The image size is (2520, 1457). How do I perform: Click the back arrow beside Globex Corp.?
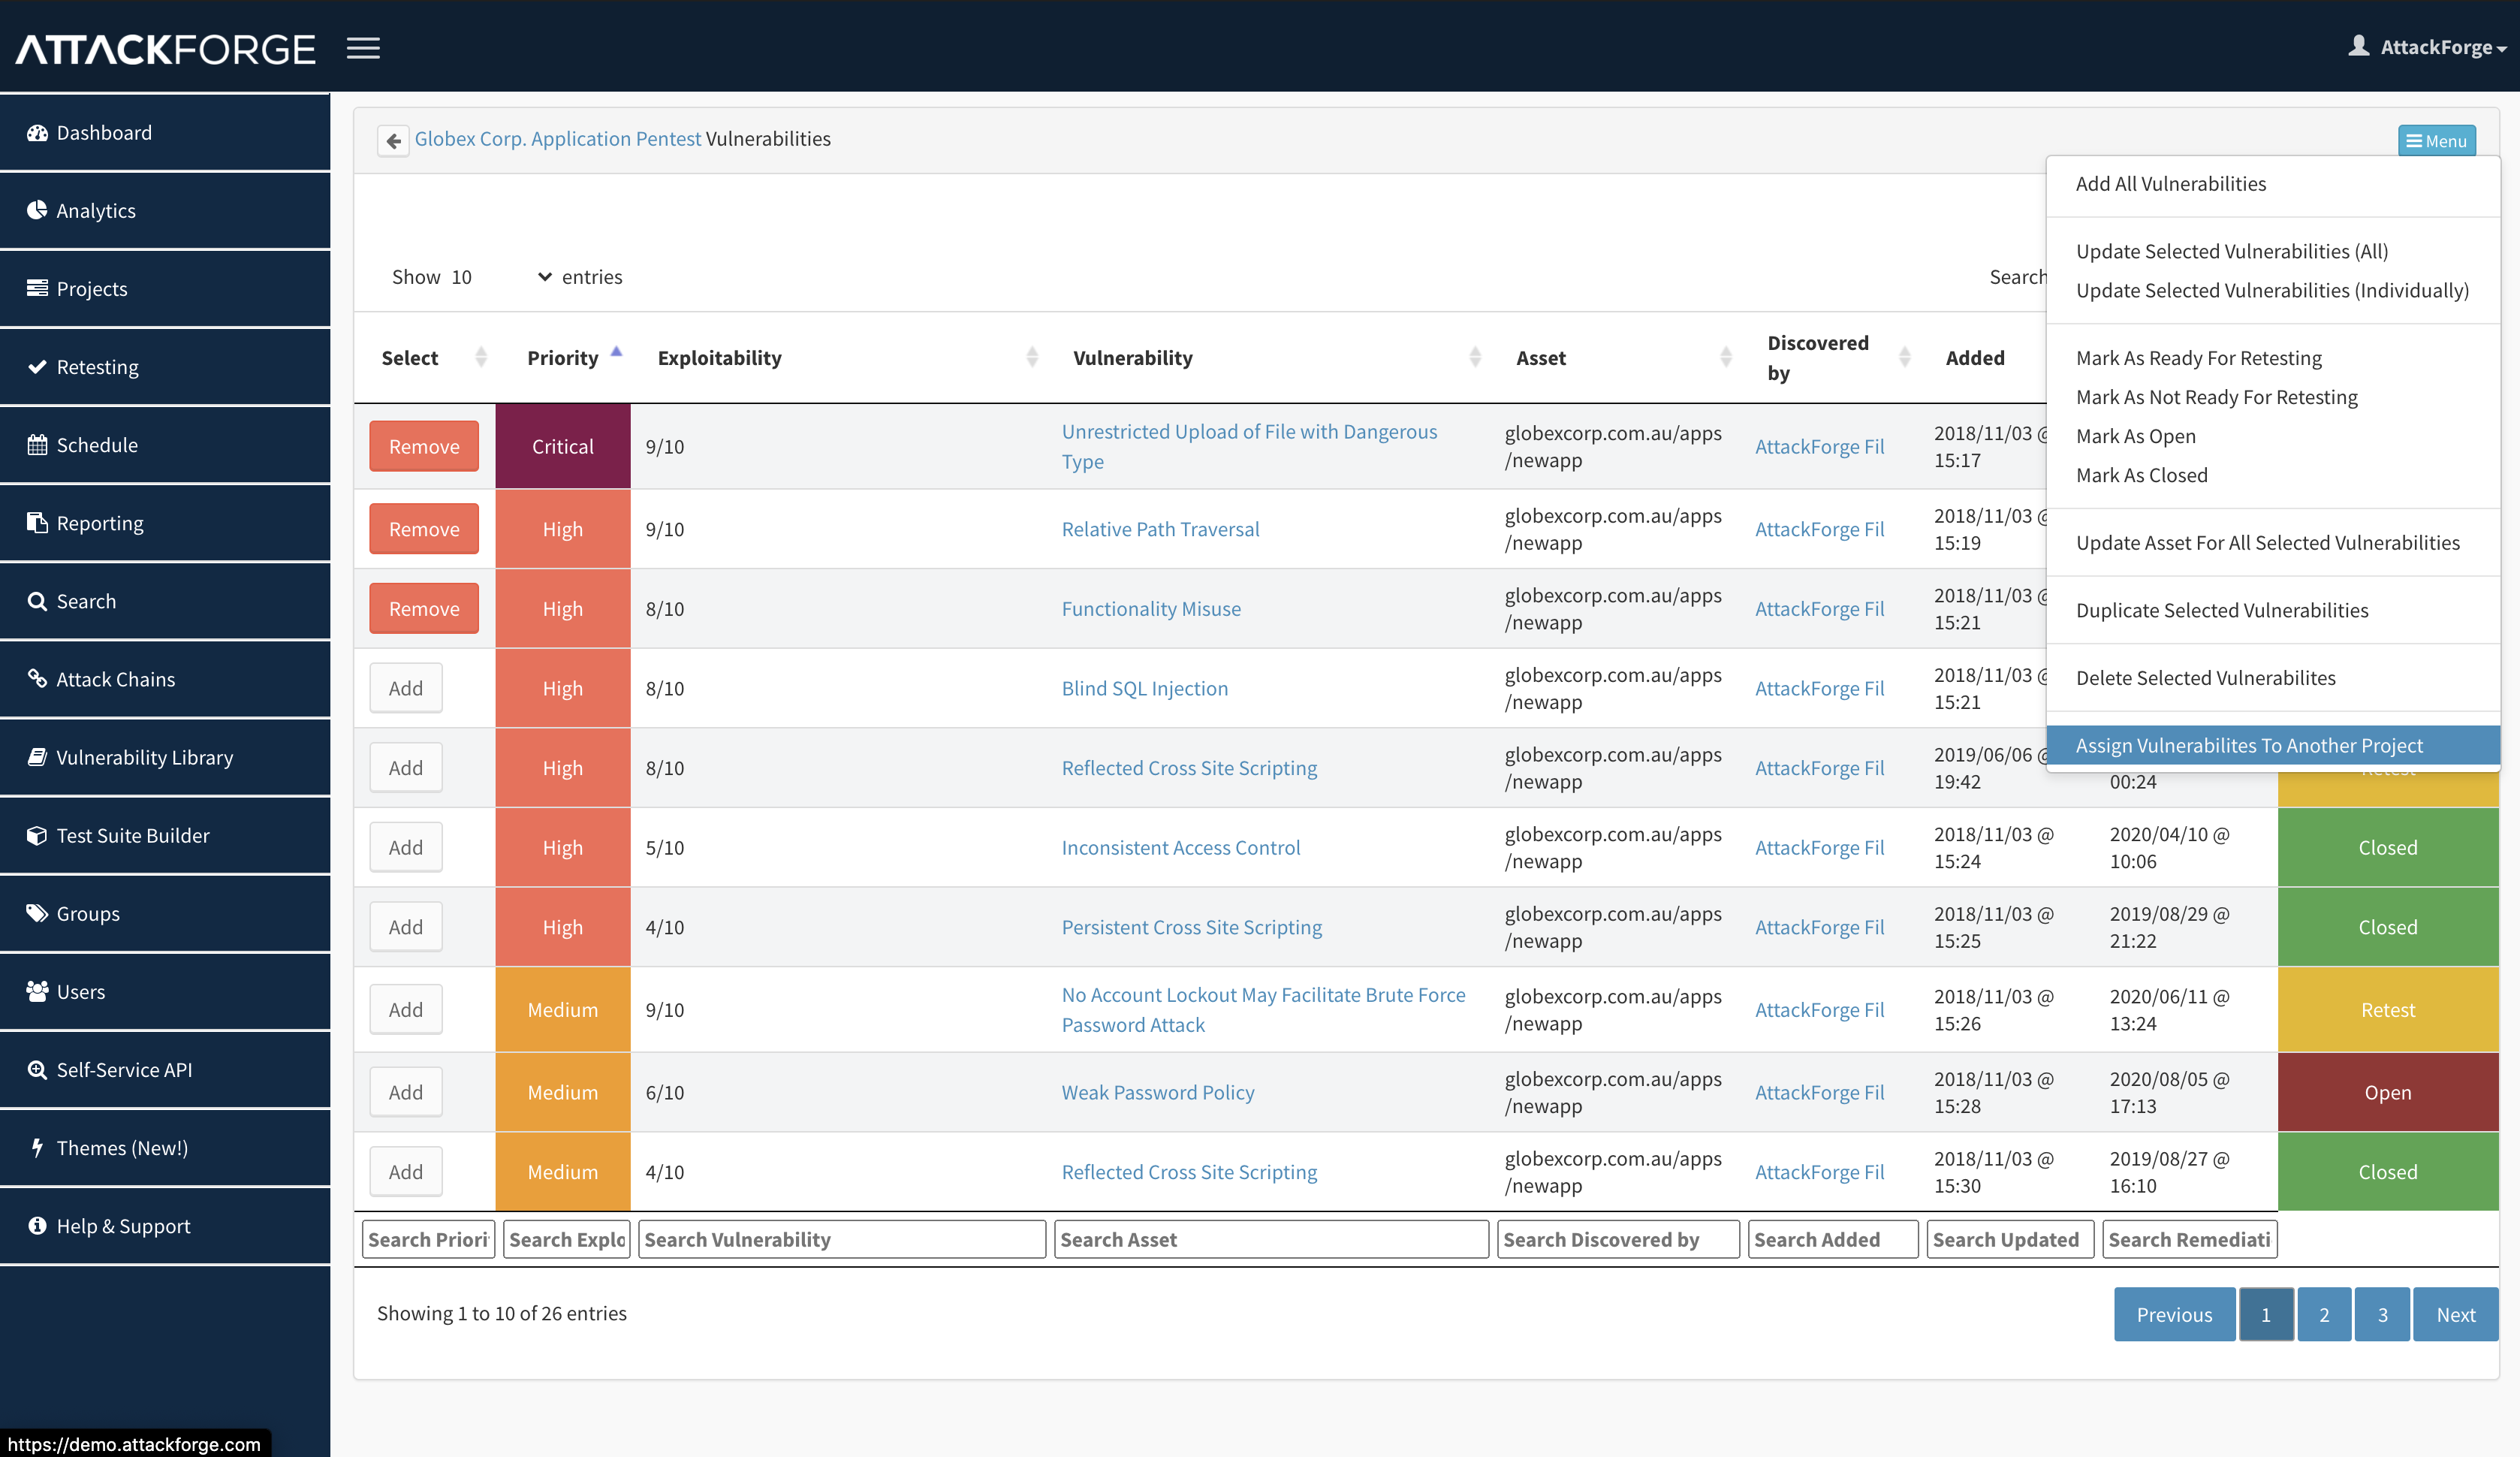pos(393,140)
